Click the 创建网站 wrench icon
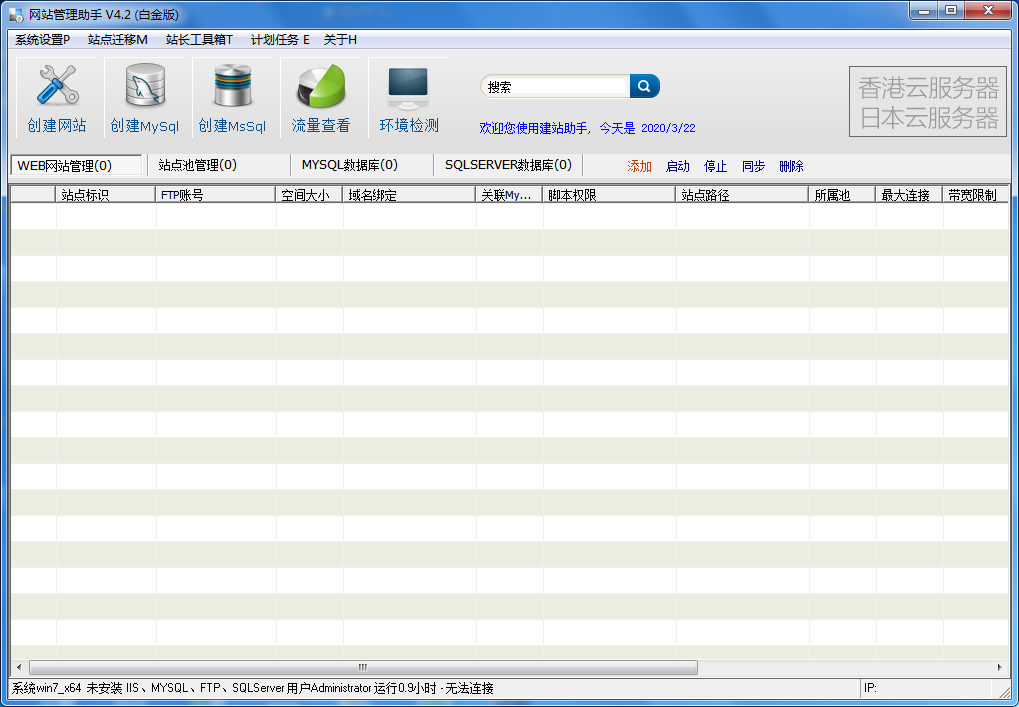The width and height of the screenshot is (1019, 707). tap(57, 88)
